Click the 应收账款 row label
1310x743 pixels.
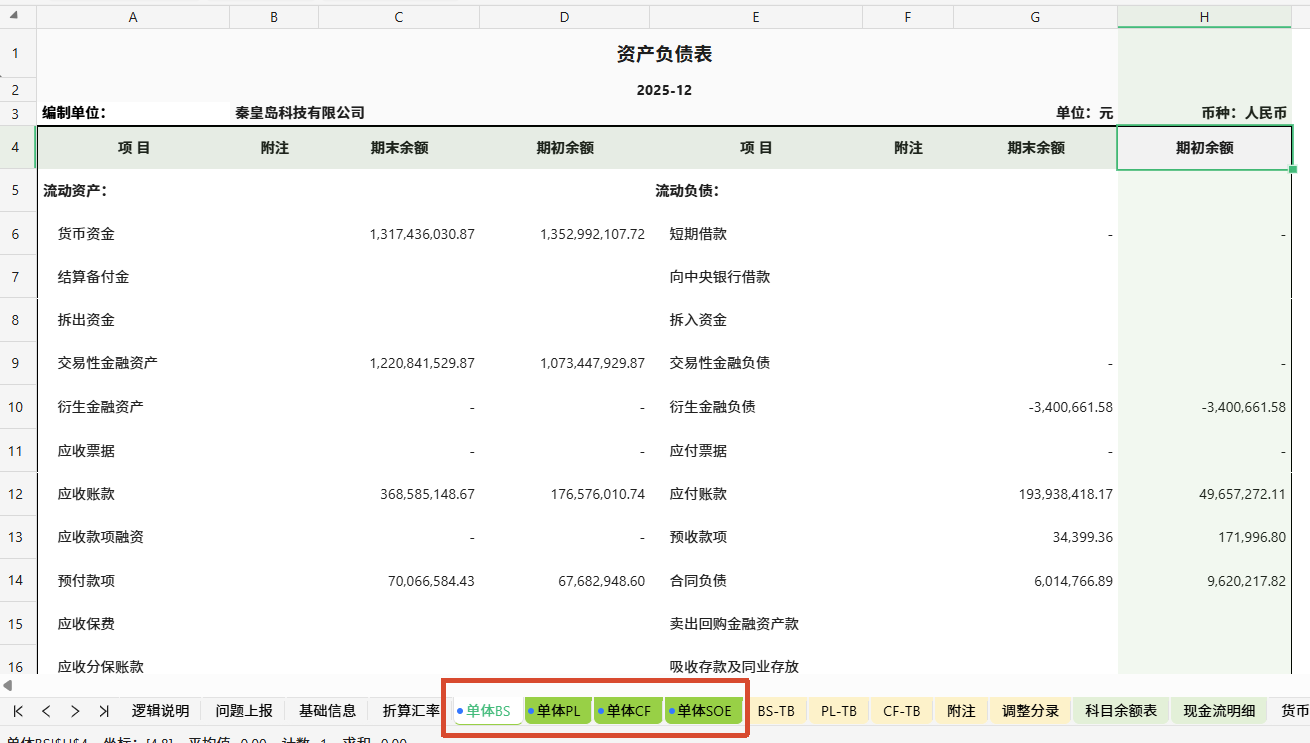point(86,494)
